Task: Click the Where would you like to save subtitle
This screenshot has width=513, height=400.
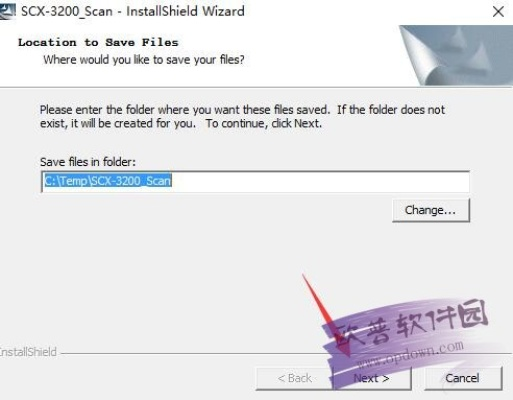Action: 144,60
